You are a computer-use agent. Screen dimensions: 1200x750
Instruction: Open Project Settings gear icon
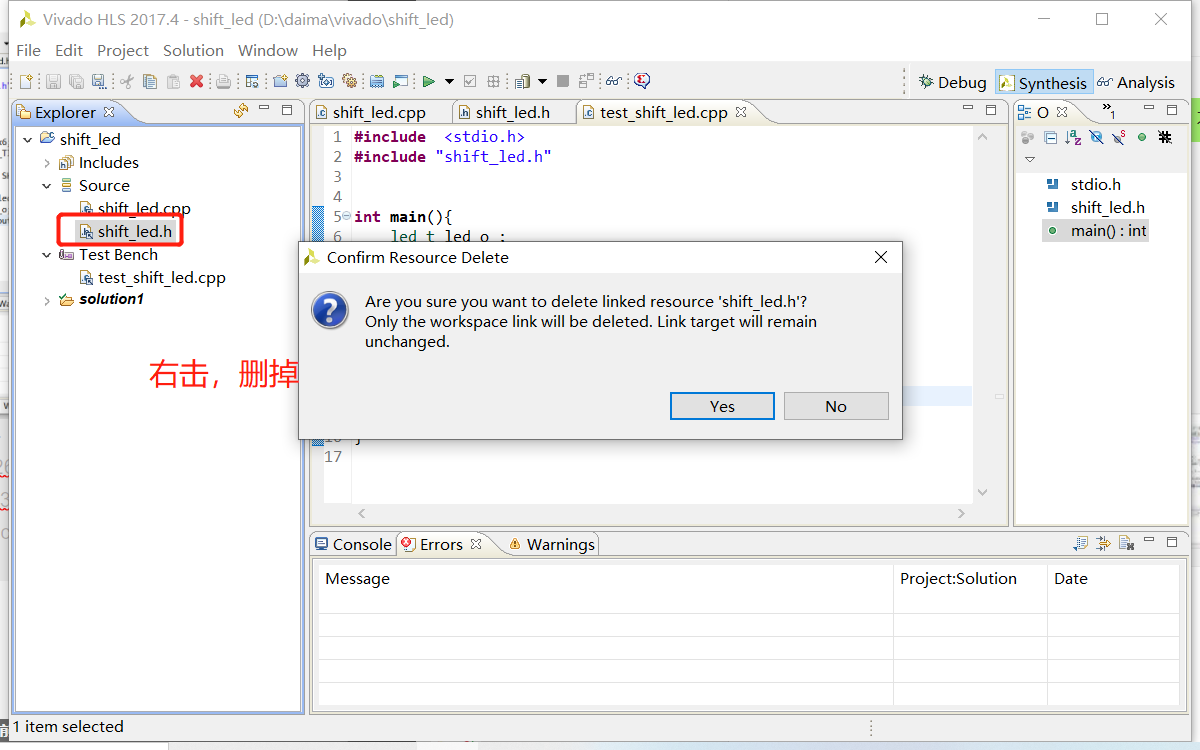tap(302, 81)
